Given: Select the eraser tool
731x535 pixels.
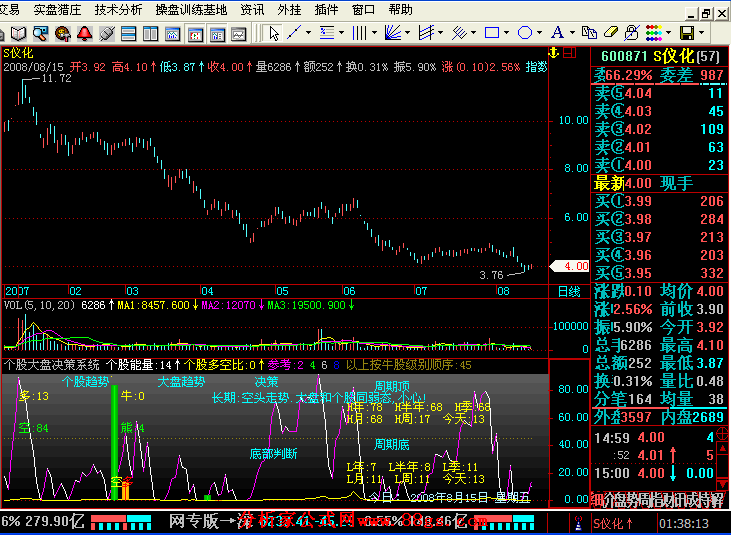Looking at the screenshot, I should [x=611, y=33].
